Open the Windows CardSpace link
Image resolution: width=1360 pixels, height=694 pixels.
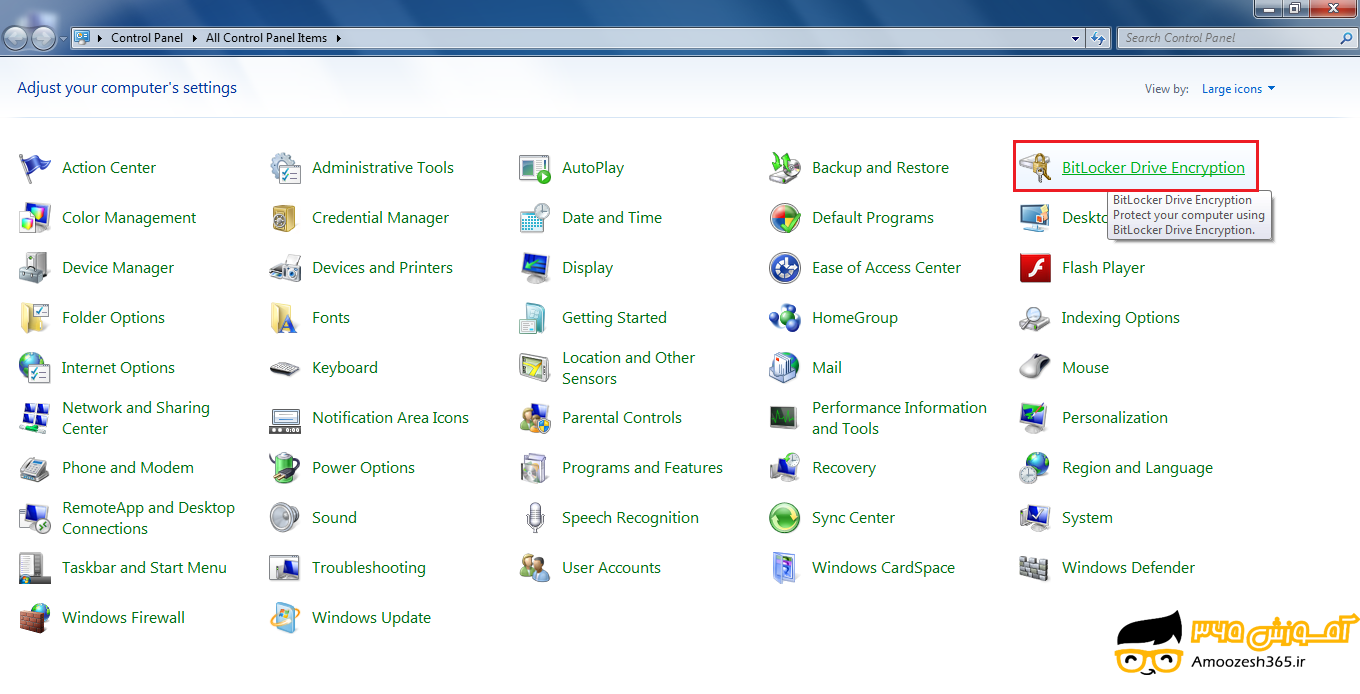click(x=883, y=568)
